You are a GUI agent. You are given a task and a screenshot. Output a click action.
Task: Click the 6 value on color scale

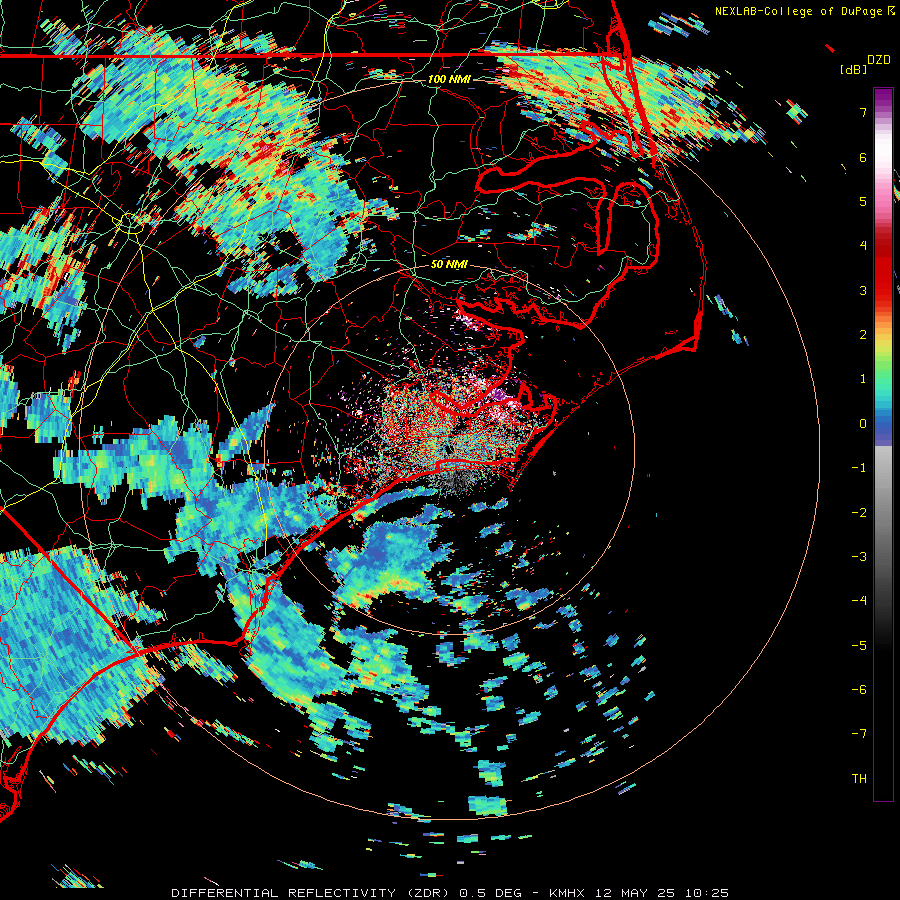(863, 157)
